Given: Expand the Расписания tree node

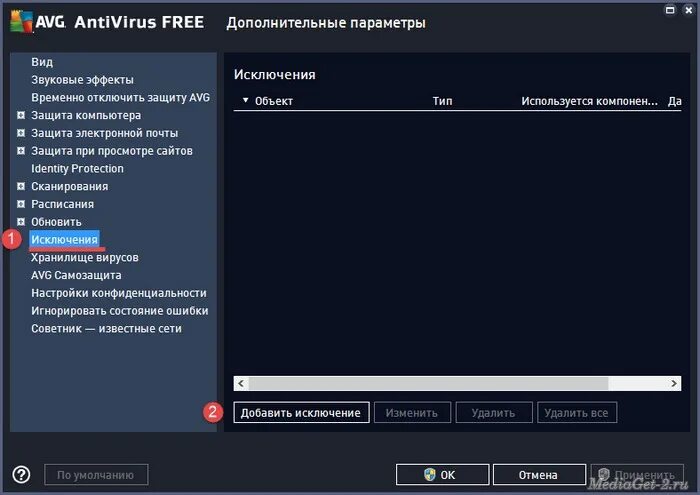Looking at the screenshot, I should click(21, 204).
